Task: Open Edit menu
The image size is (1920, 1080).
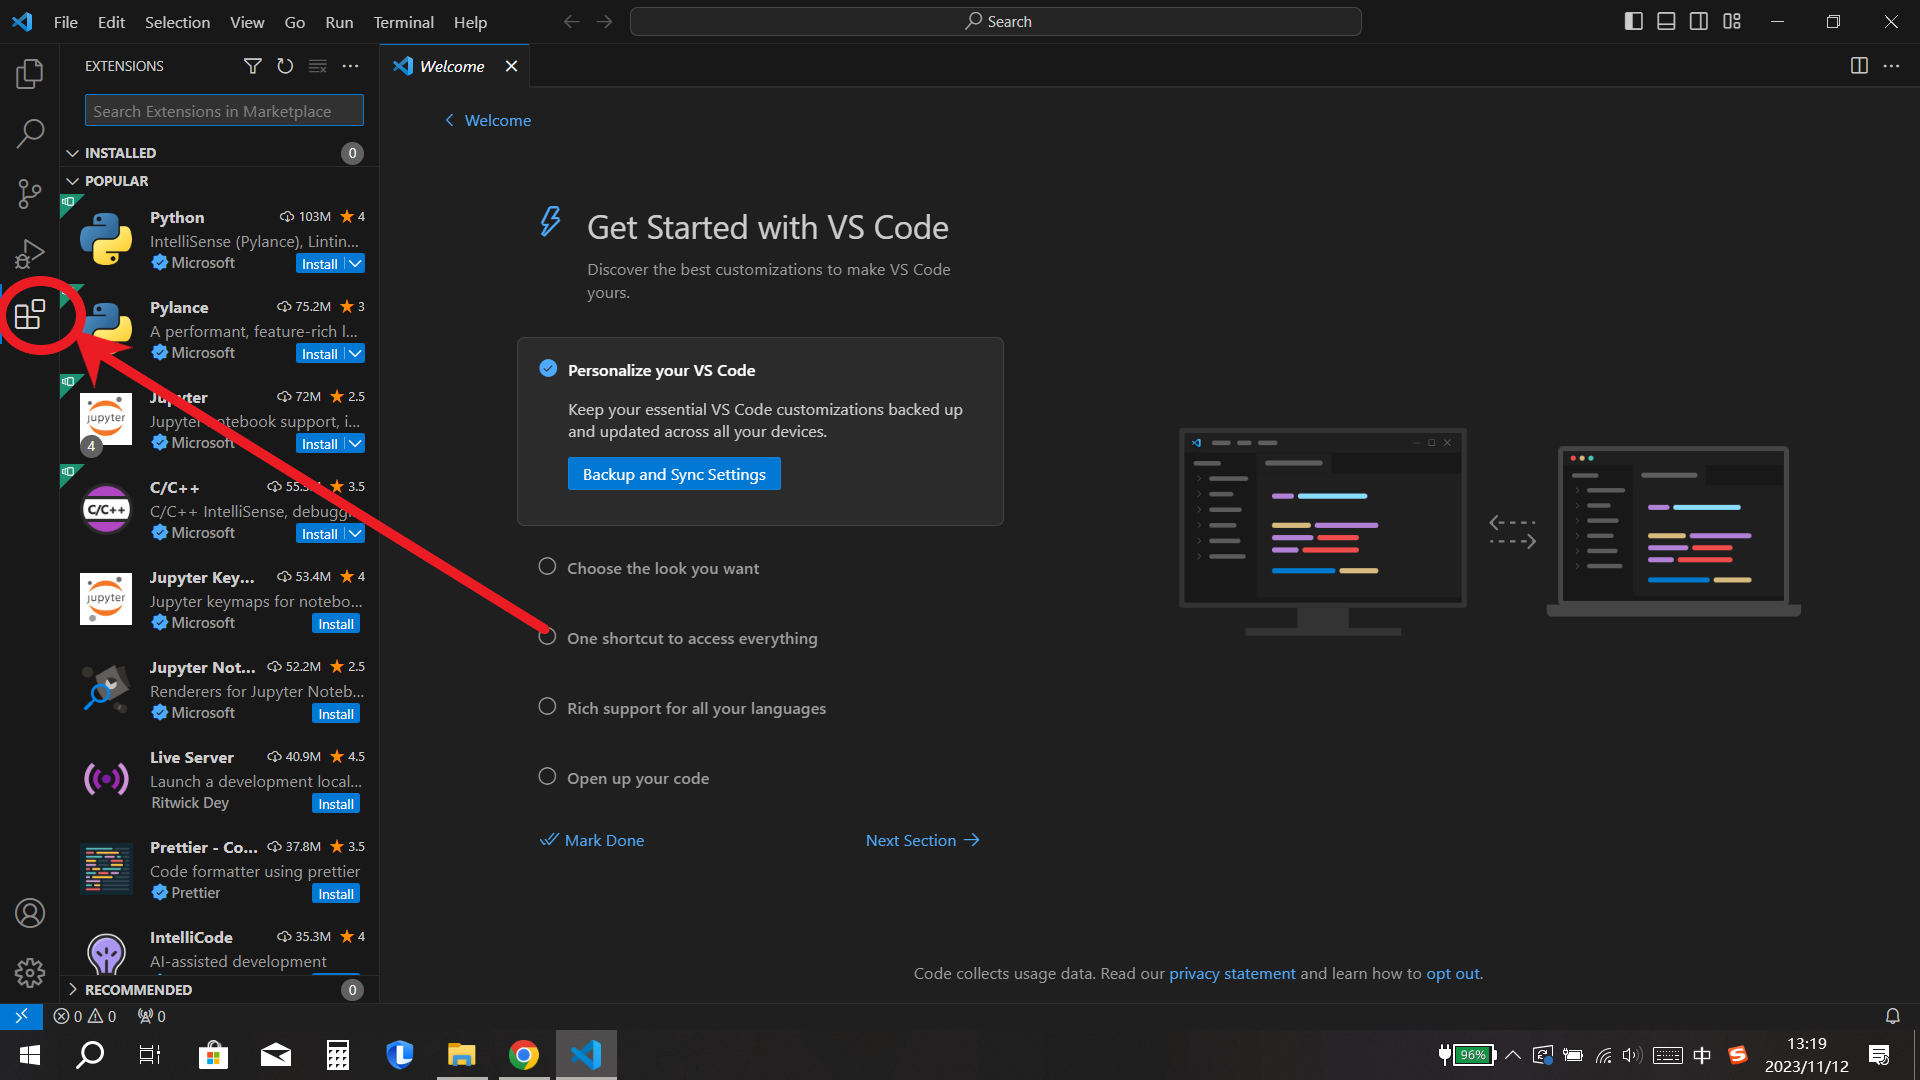Action: [x=111, y=22]
